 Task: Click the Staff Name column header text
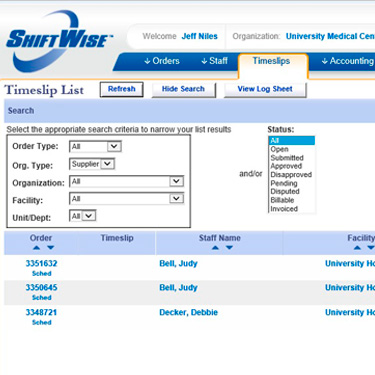pyautogui.click(x=220, y=238)
